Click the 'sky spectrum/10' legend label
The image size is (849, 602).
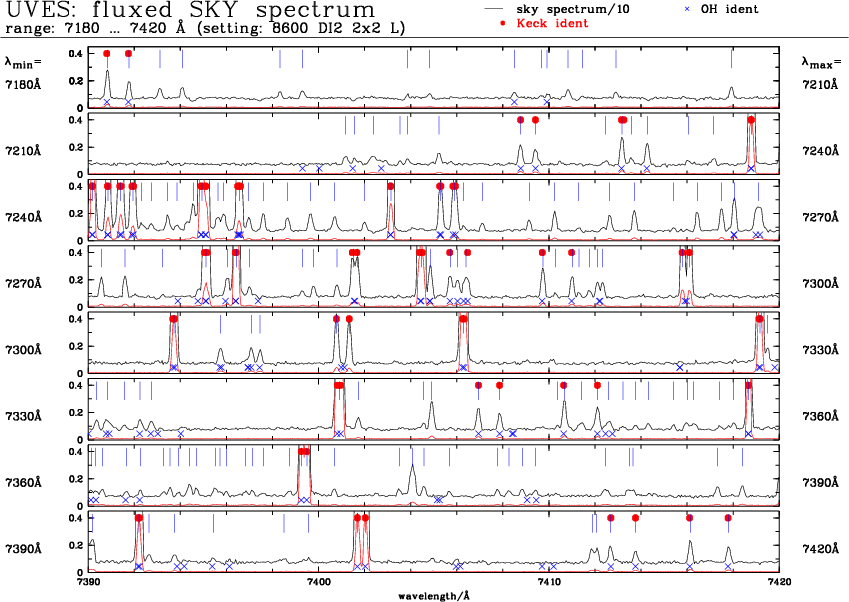tap(573, 9)
